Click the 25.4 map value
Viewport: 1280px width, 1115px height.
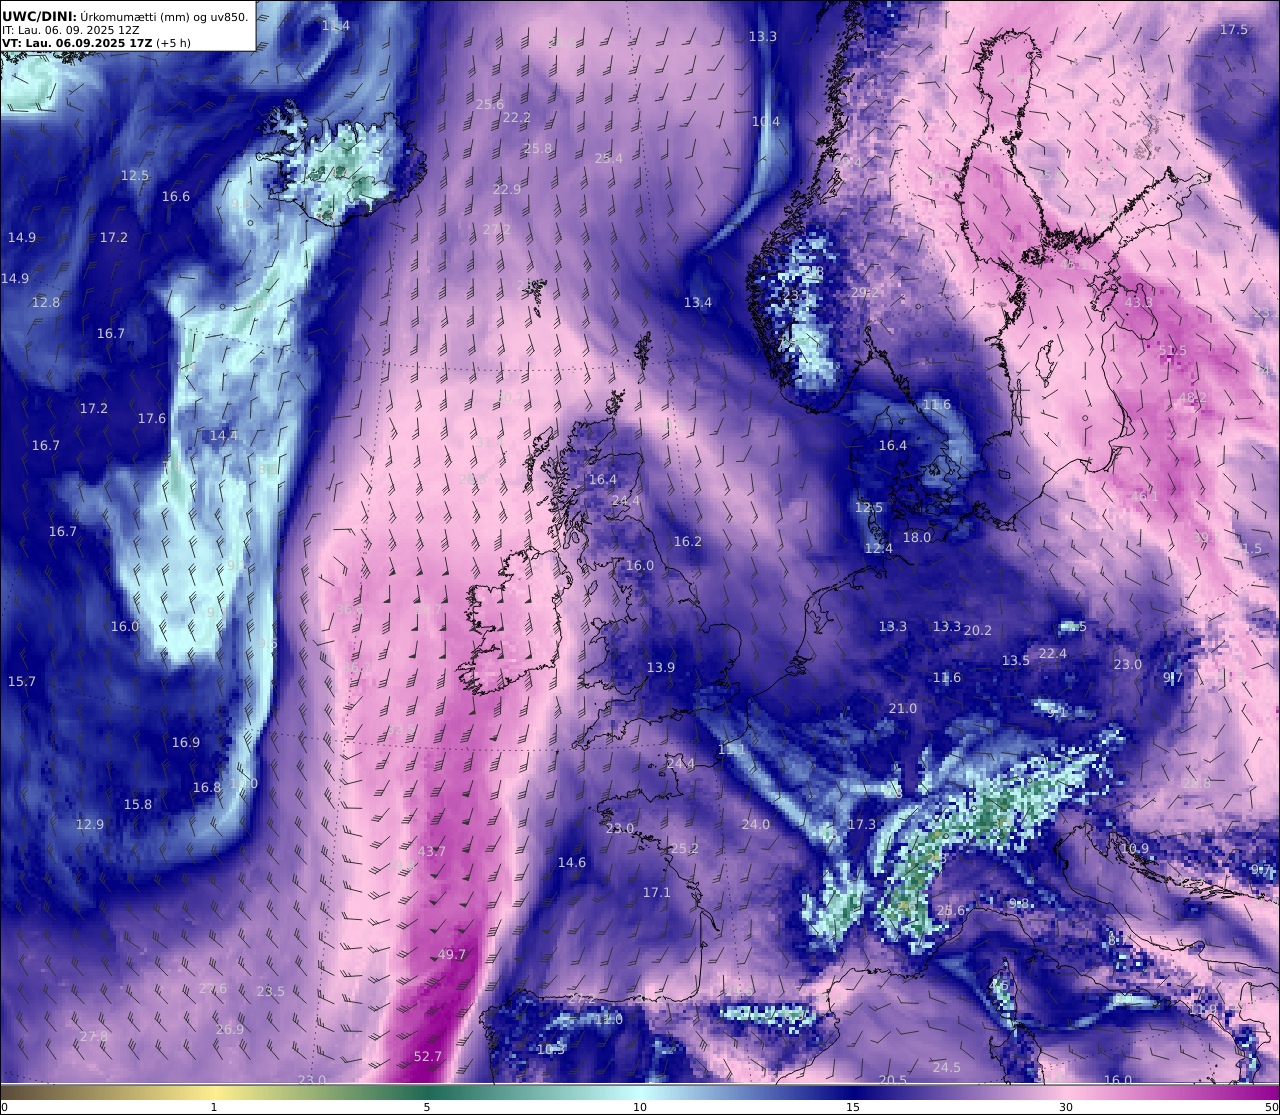(x=608, y=158)
